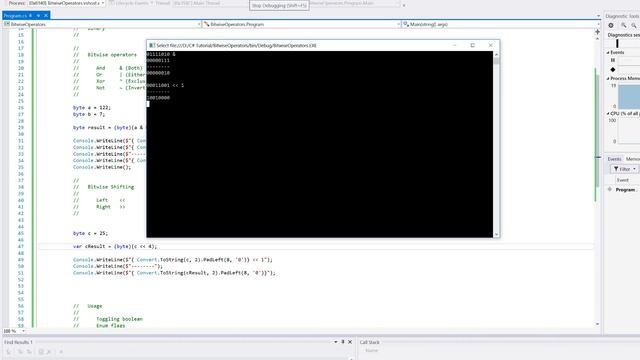Click the break events pause track icon
The width and height of the screenshot is (640, 360).
point(613,60)
